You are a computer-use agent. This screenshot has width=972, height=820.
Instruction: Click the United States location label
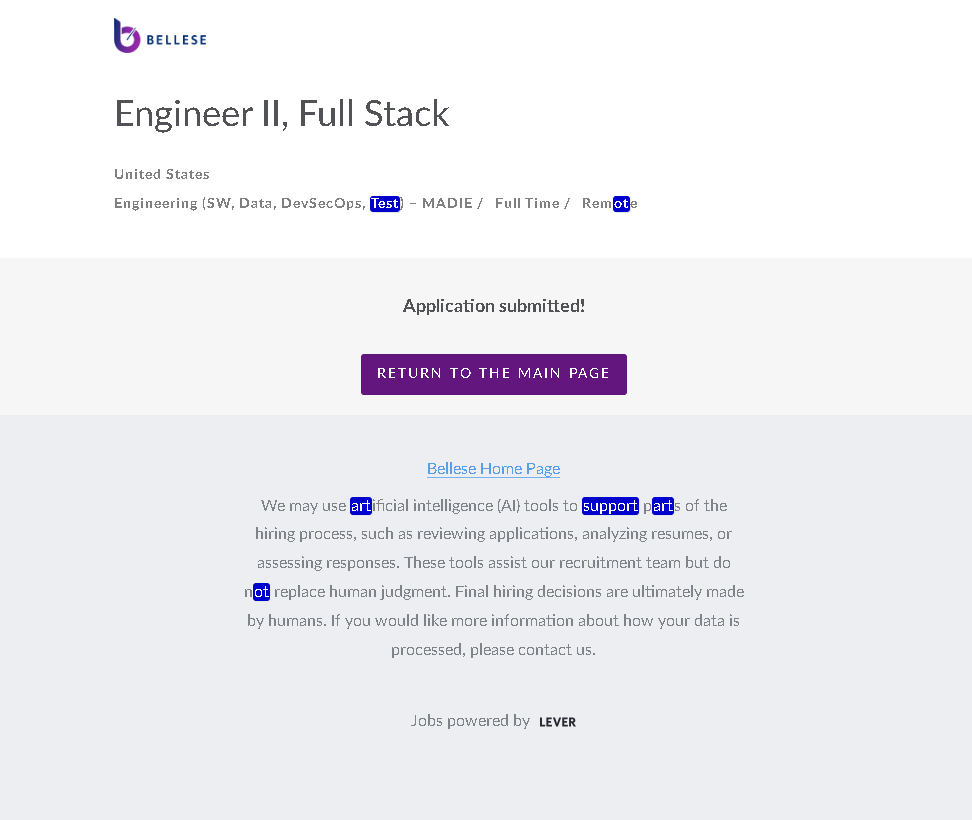tap(162, 174)
